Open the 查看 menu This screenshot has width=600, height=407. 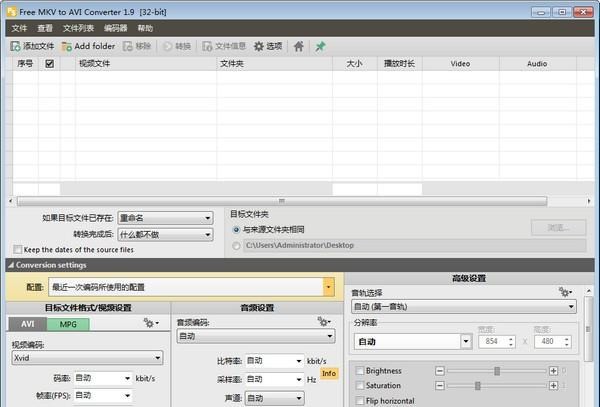45,28
